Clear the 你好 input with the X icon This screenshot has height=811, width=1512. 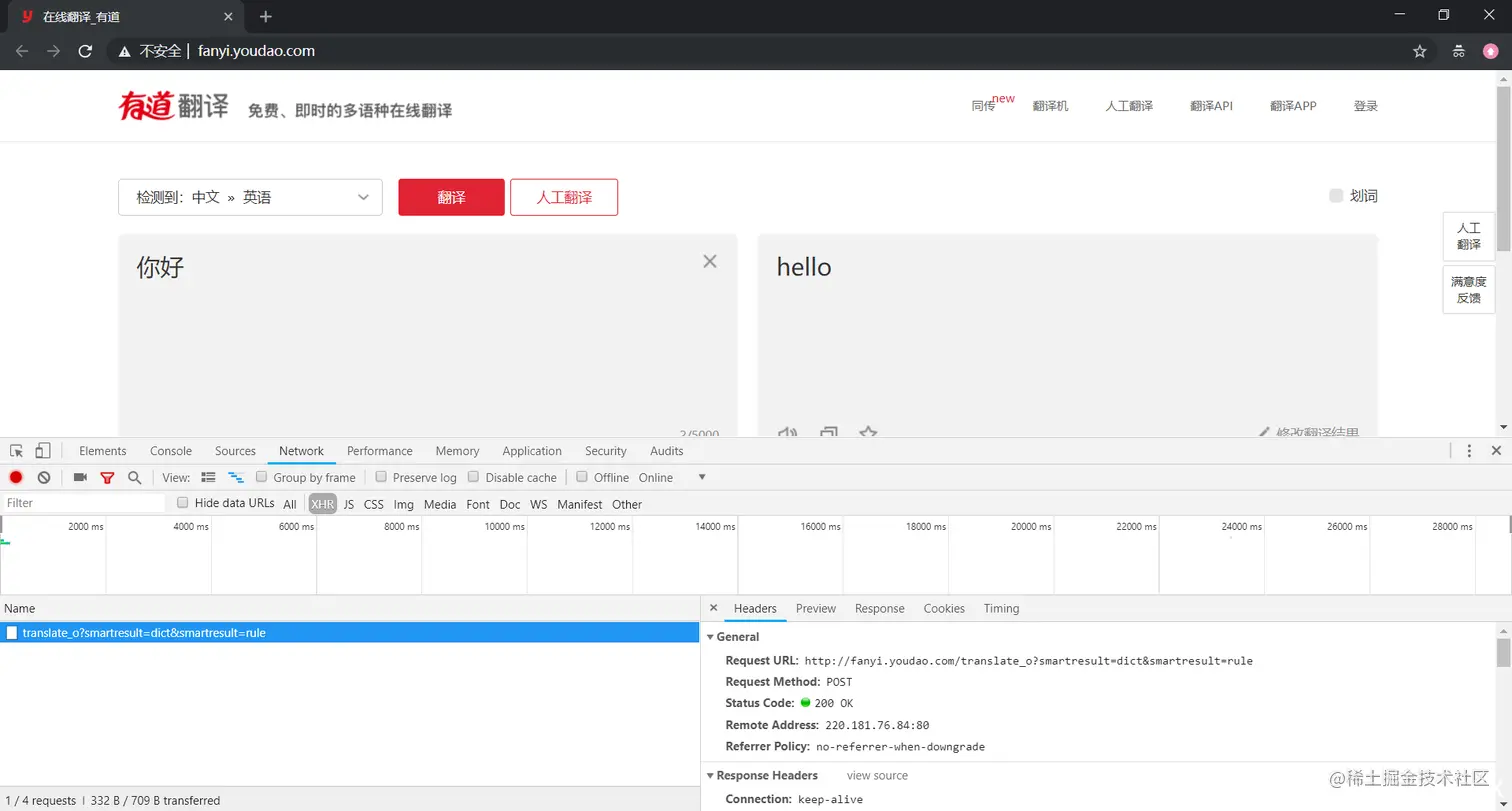[710, 261]
